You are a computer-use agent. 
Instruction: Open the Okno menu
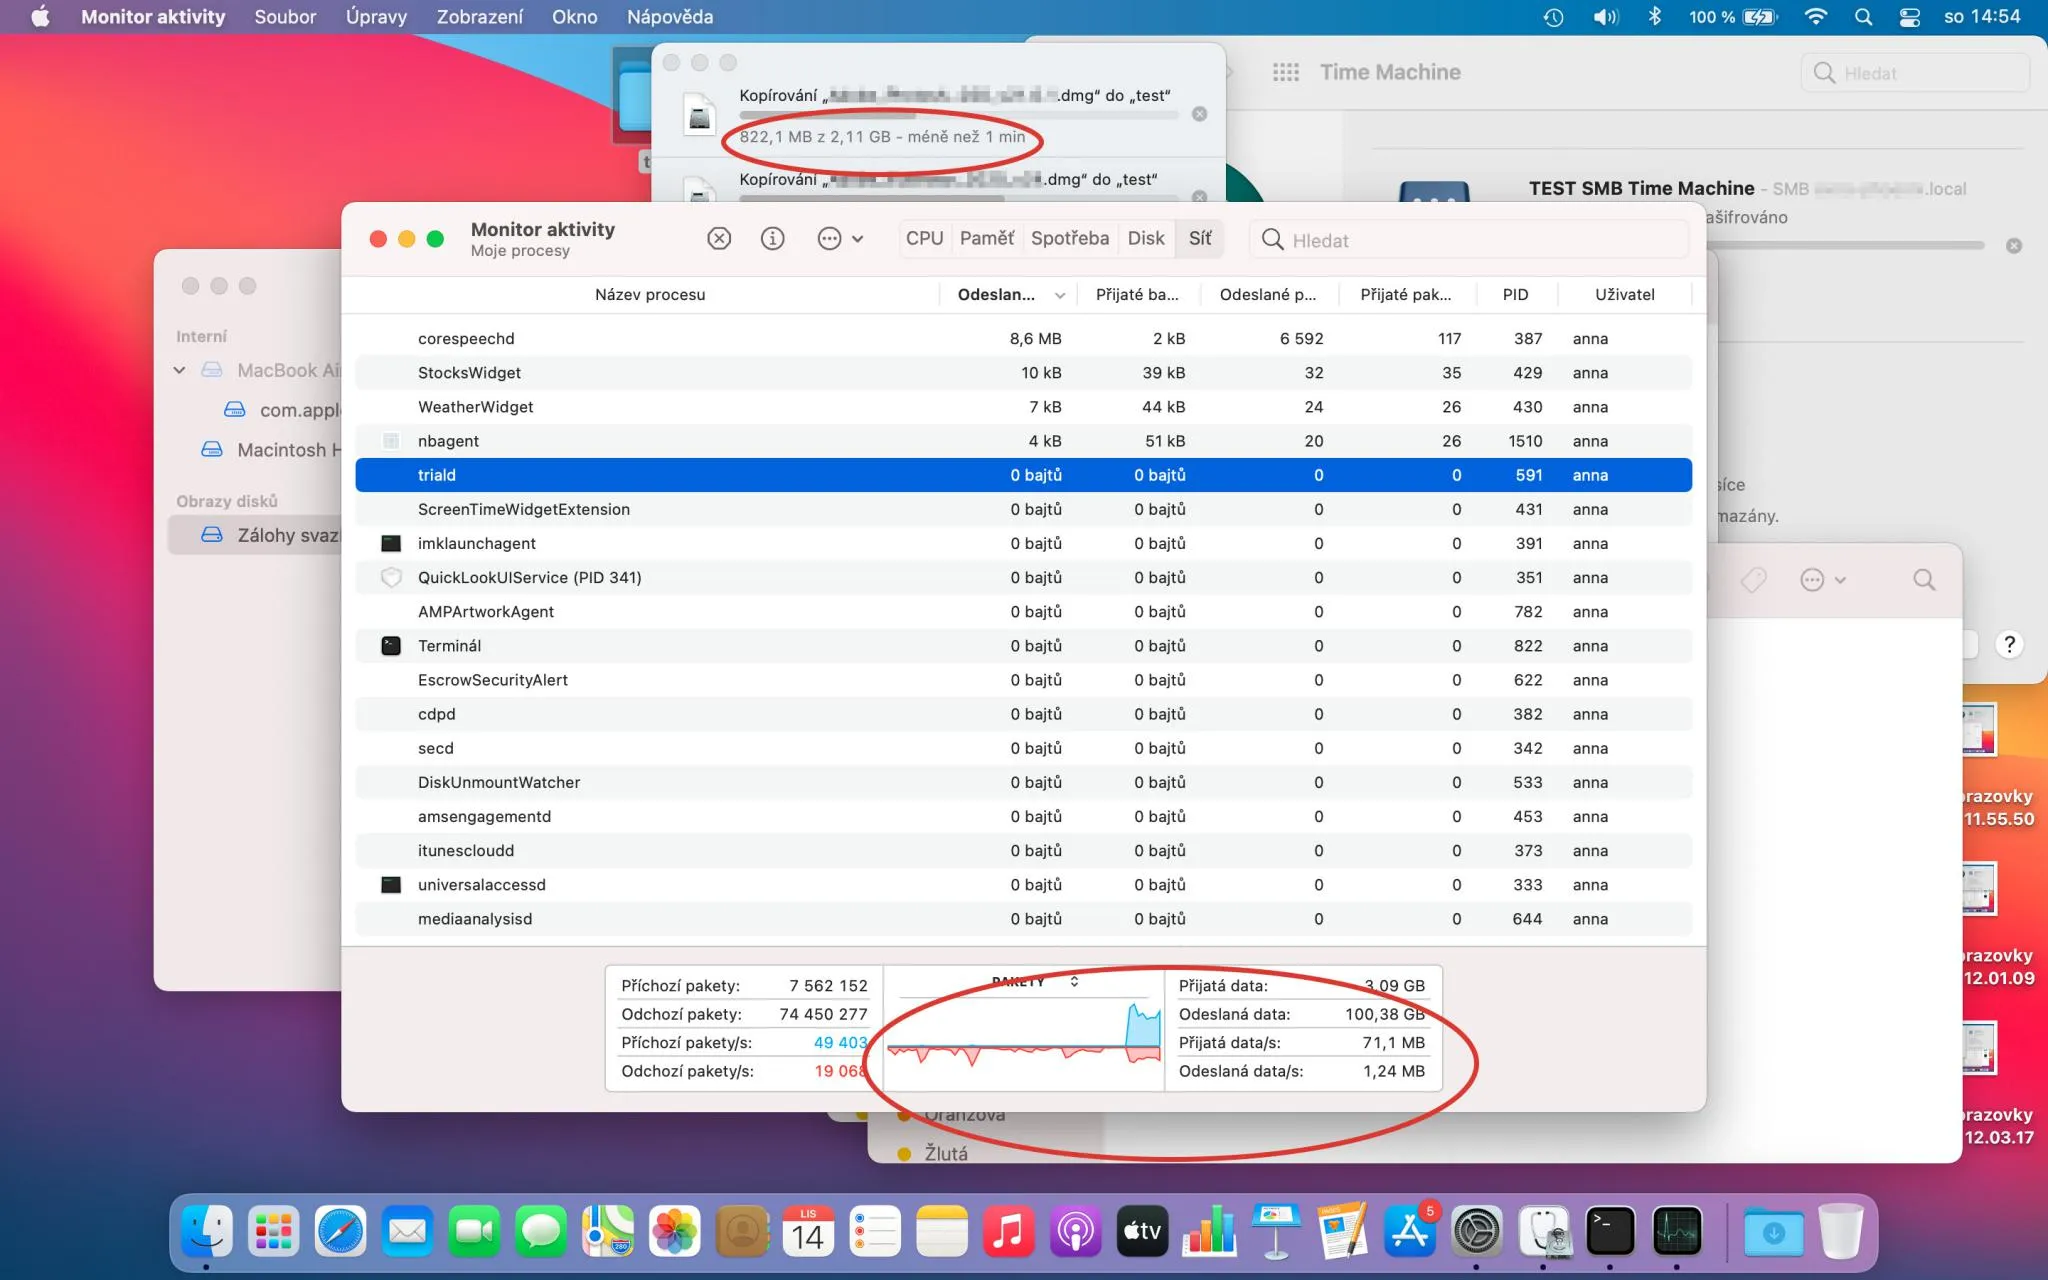(575, 17)
